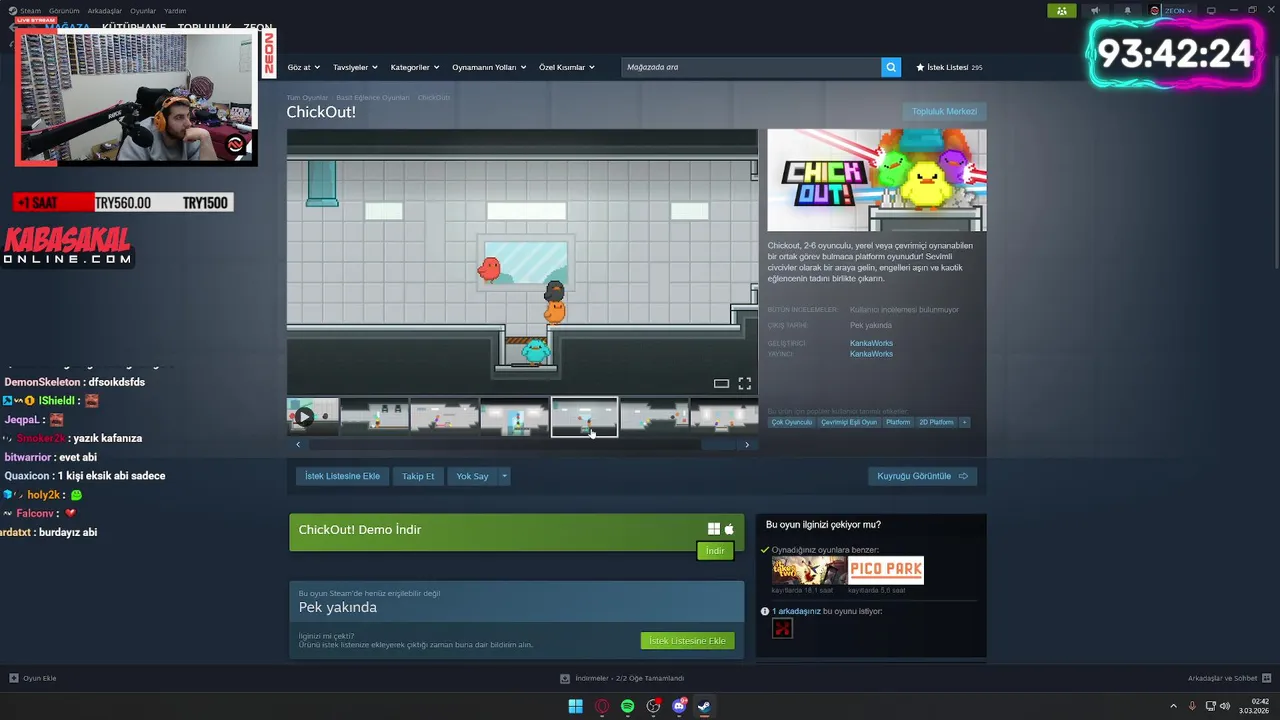Image resolution: width=1280 pixels, height=720 pixels.
Task: Expand the Oynamanın Yolları dropdown
Action: click(x=489, y=67)
